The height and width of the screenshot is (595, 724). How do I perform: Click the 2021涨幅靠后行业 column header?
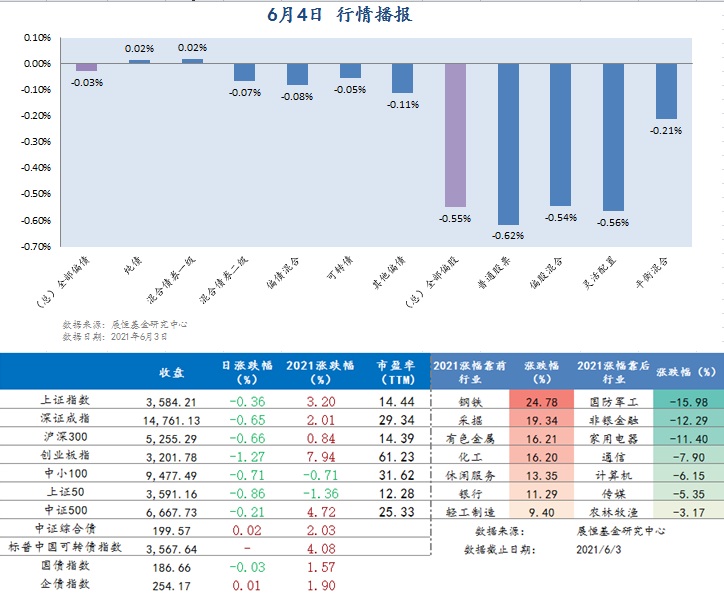pyautogui.click(x=614, y=372)
